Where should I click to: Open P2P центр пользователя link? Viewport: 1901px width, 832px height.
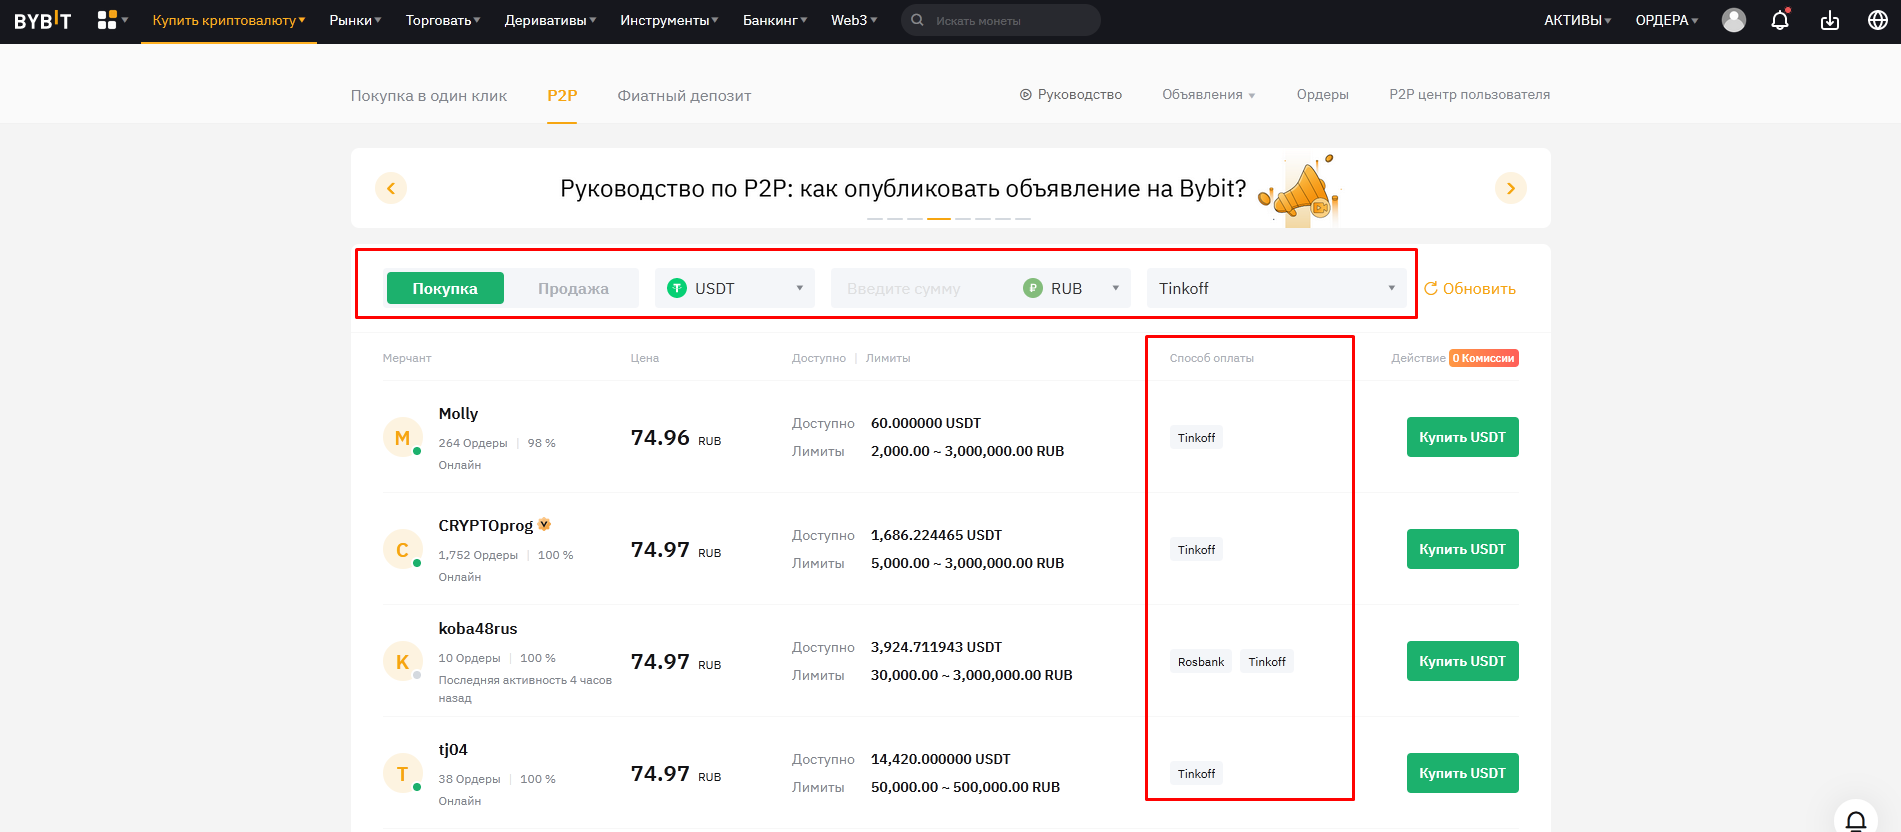tap(1470, 95)
